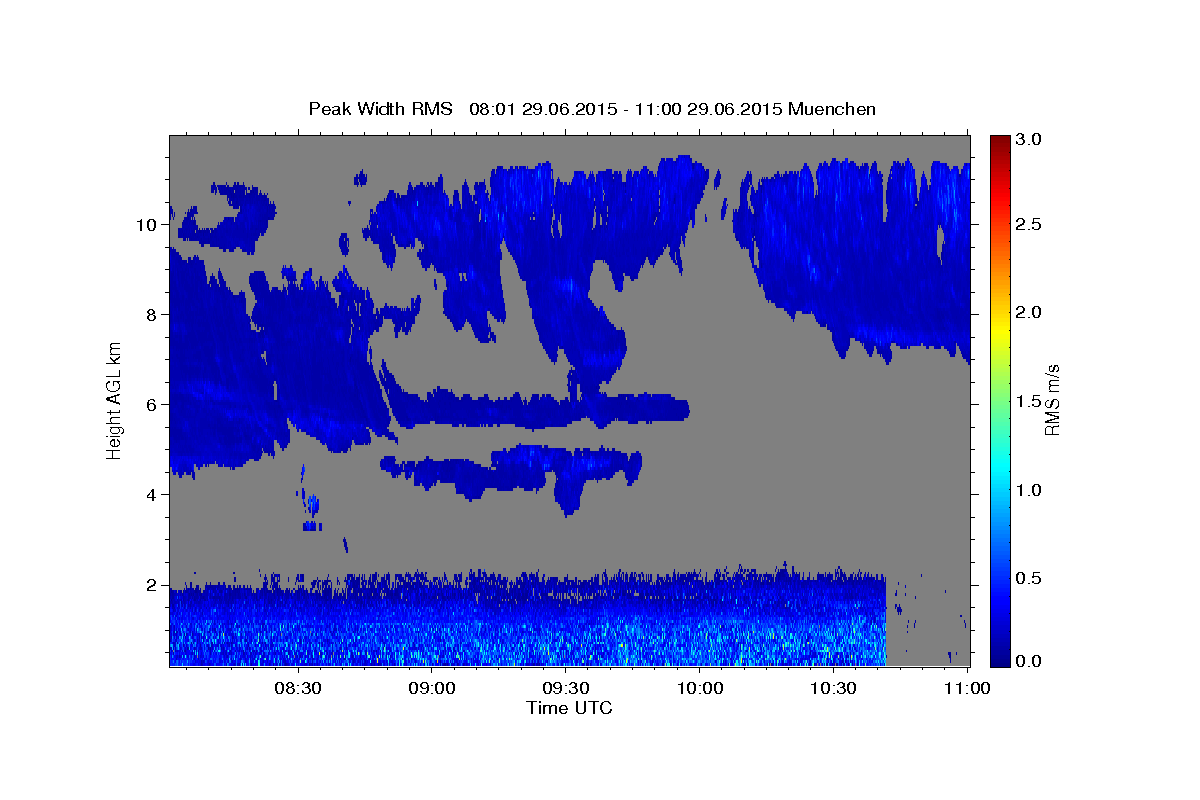
Task: Click the cloud layer at 6 km height
Action: click(x=540, y=409)
